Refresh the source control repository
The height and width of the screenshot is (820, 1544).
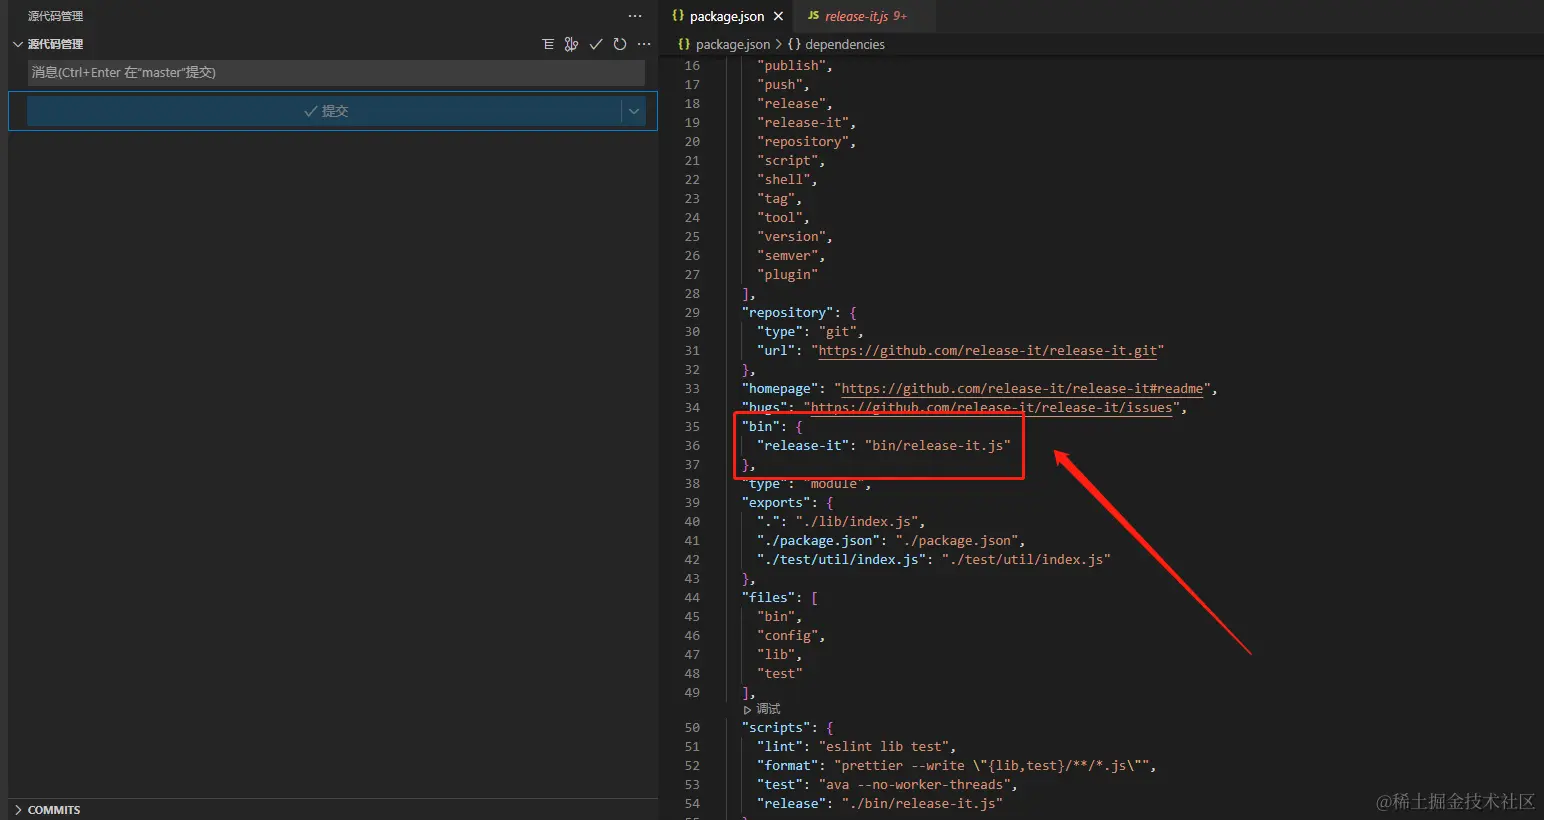tap(620, 44)
